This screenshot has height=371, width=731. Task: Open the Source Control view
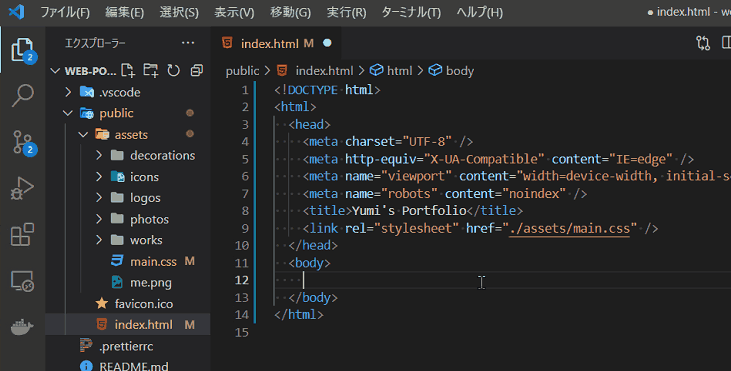[22, 142]
